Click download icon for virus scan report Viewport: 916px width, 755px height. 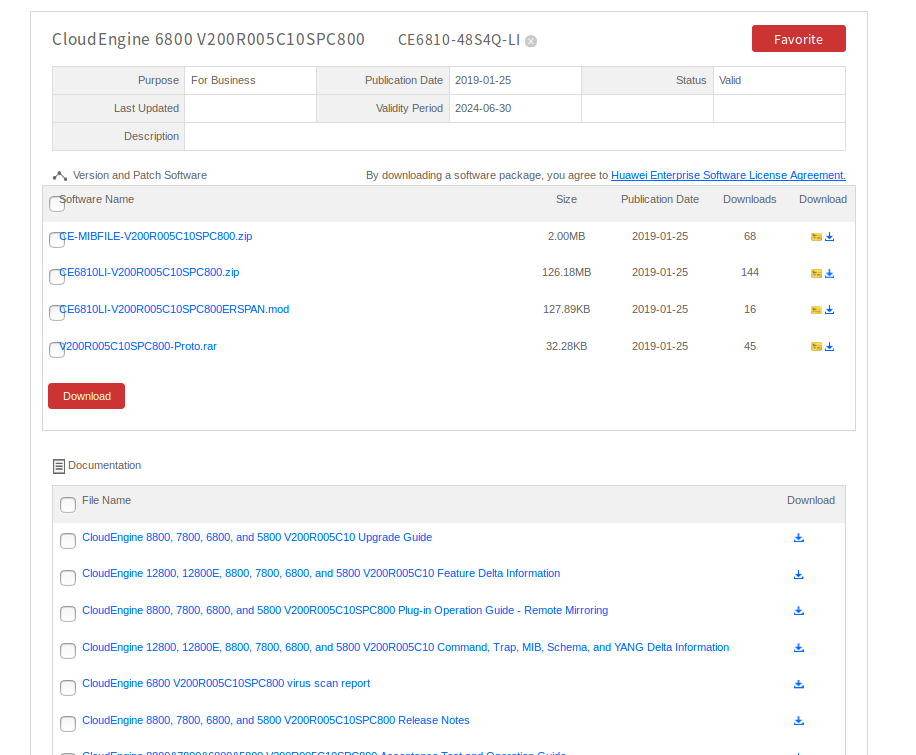(x=799, y=684)
